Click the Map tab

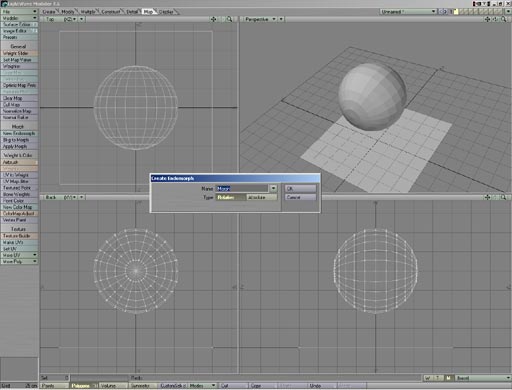click(x=148, y=12)
